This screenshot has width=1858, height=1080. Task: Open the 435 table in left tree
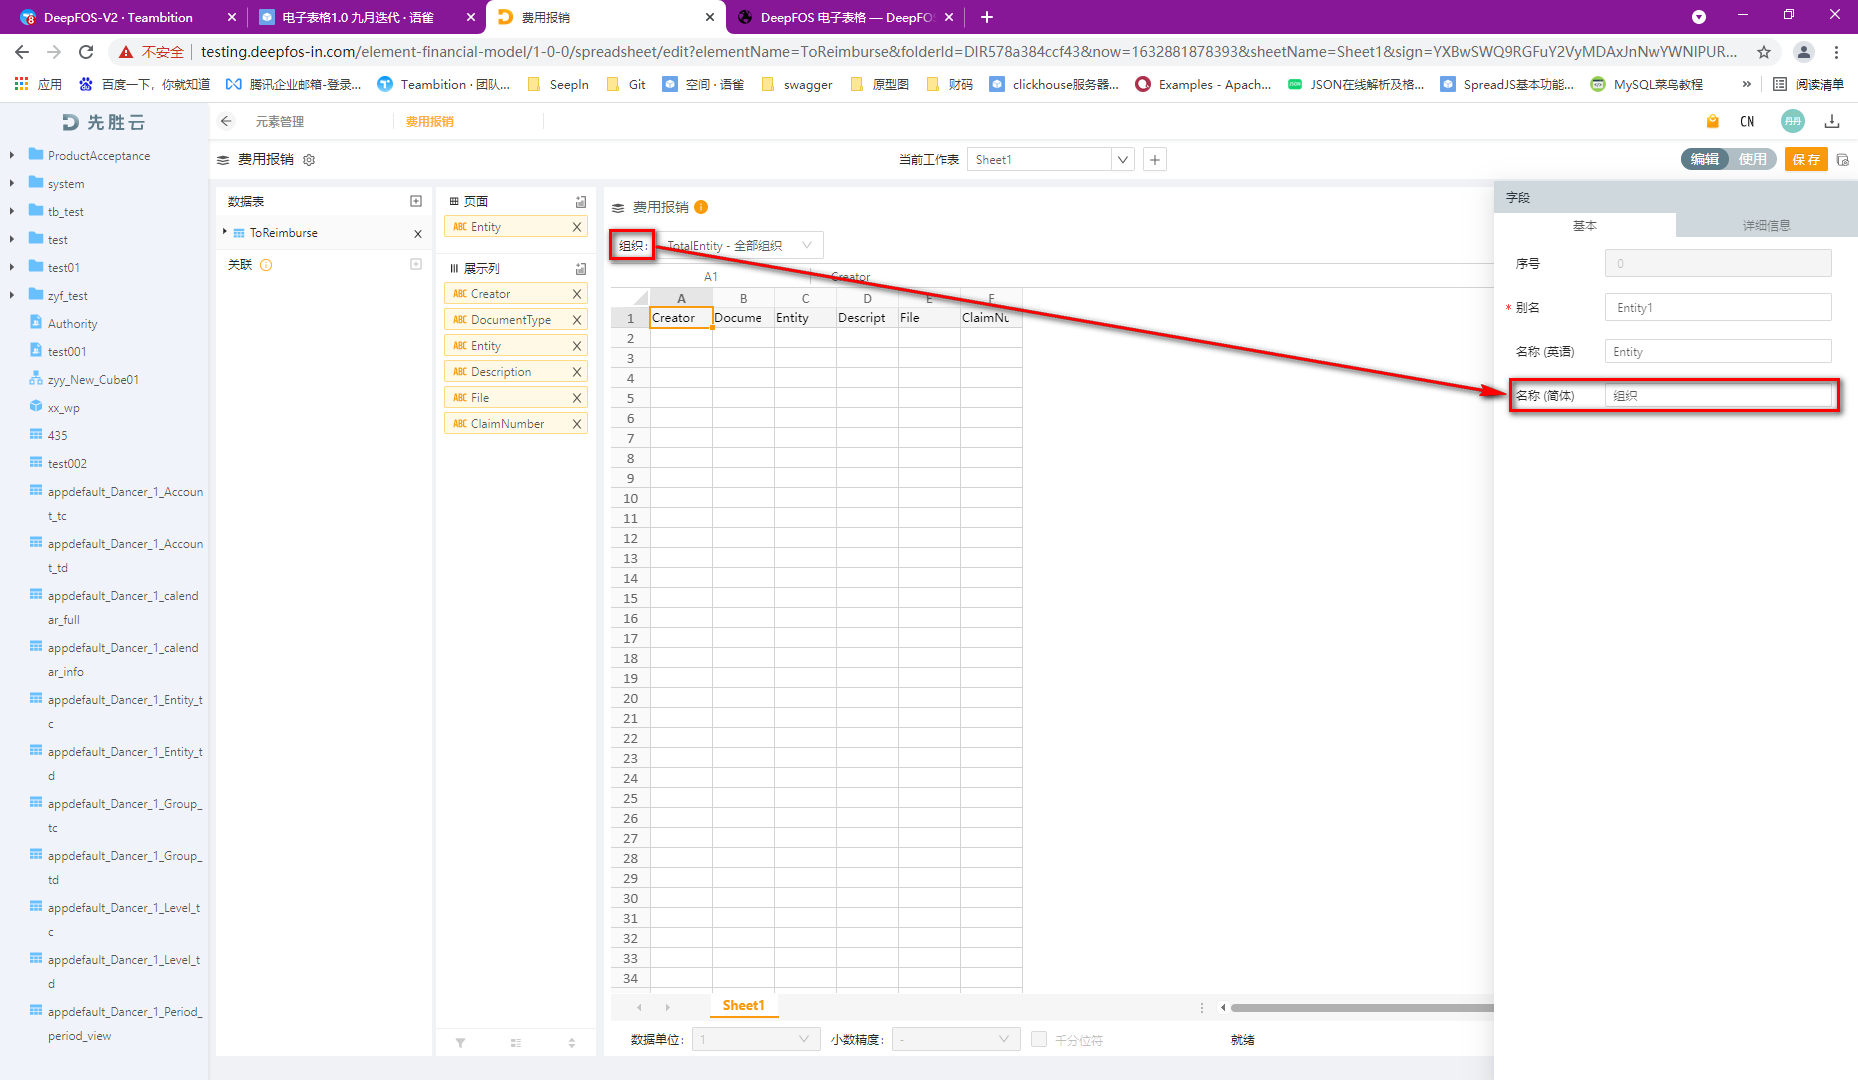pyautogui.click(x=57, y=435)
